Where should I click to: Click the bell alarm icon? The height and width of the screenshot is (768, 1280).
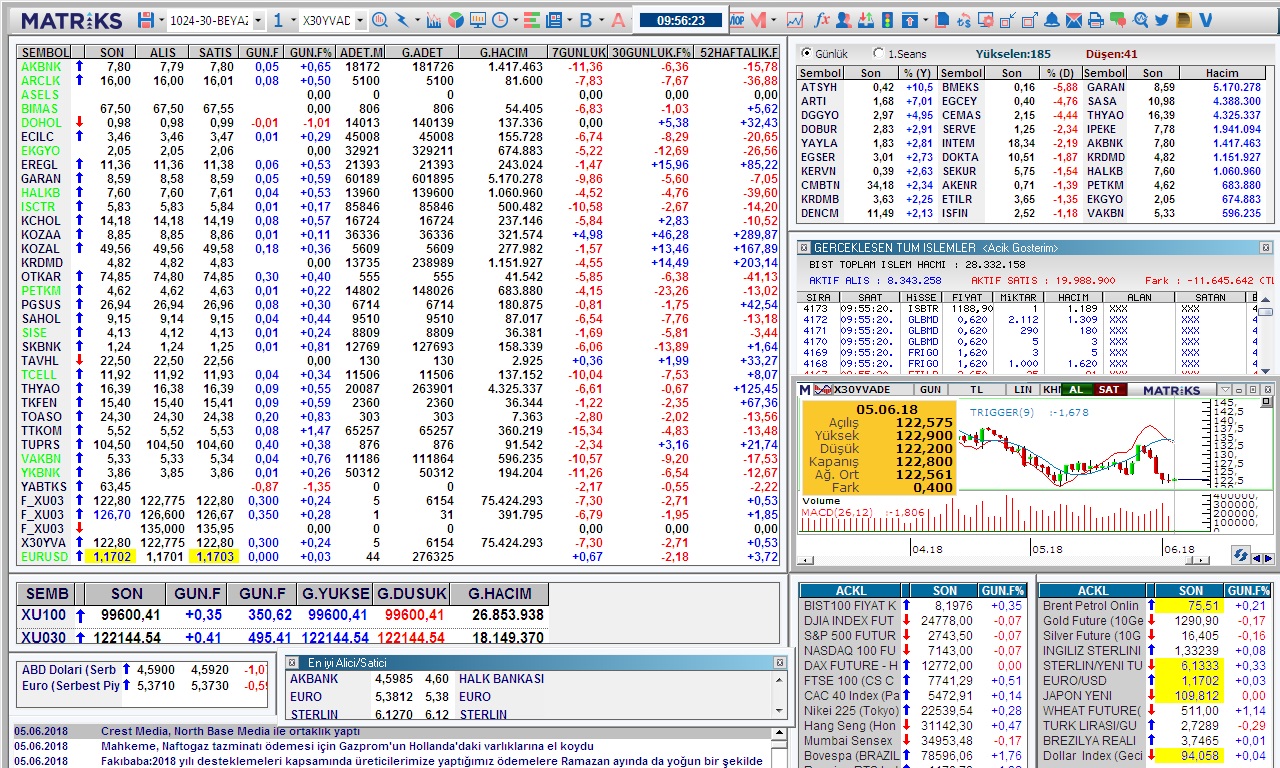[1052, 20]
